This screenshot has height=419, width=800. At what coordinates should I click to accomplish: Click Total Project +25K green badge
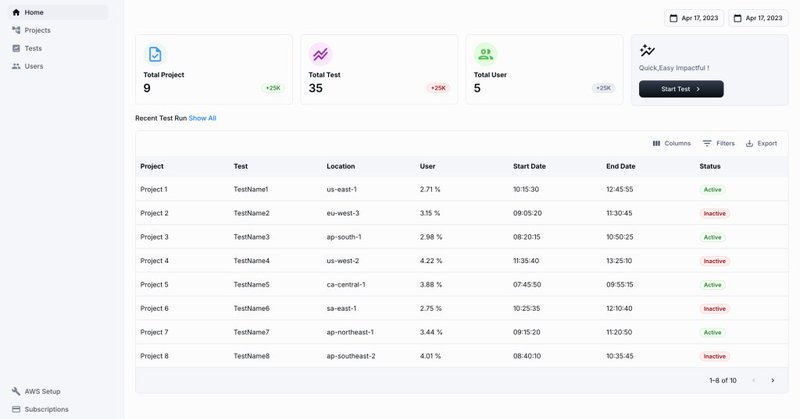point(273,88)
